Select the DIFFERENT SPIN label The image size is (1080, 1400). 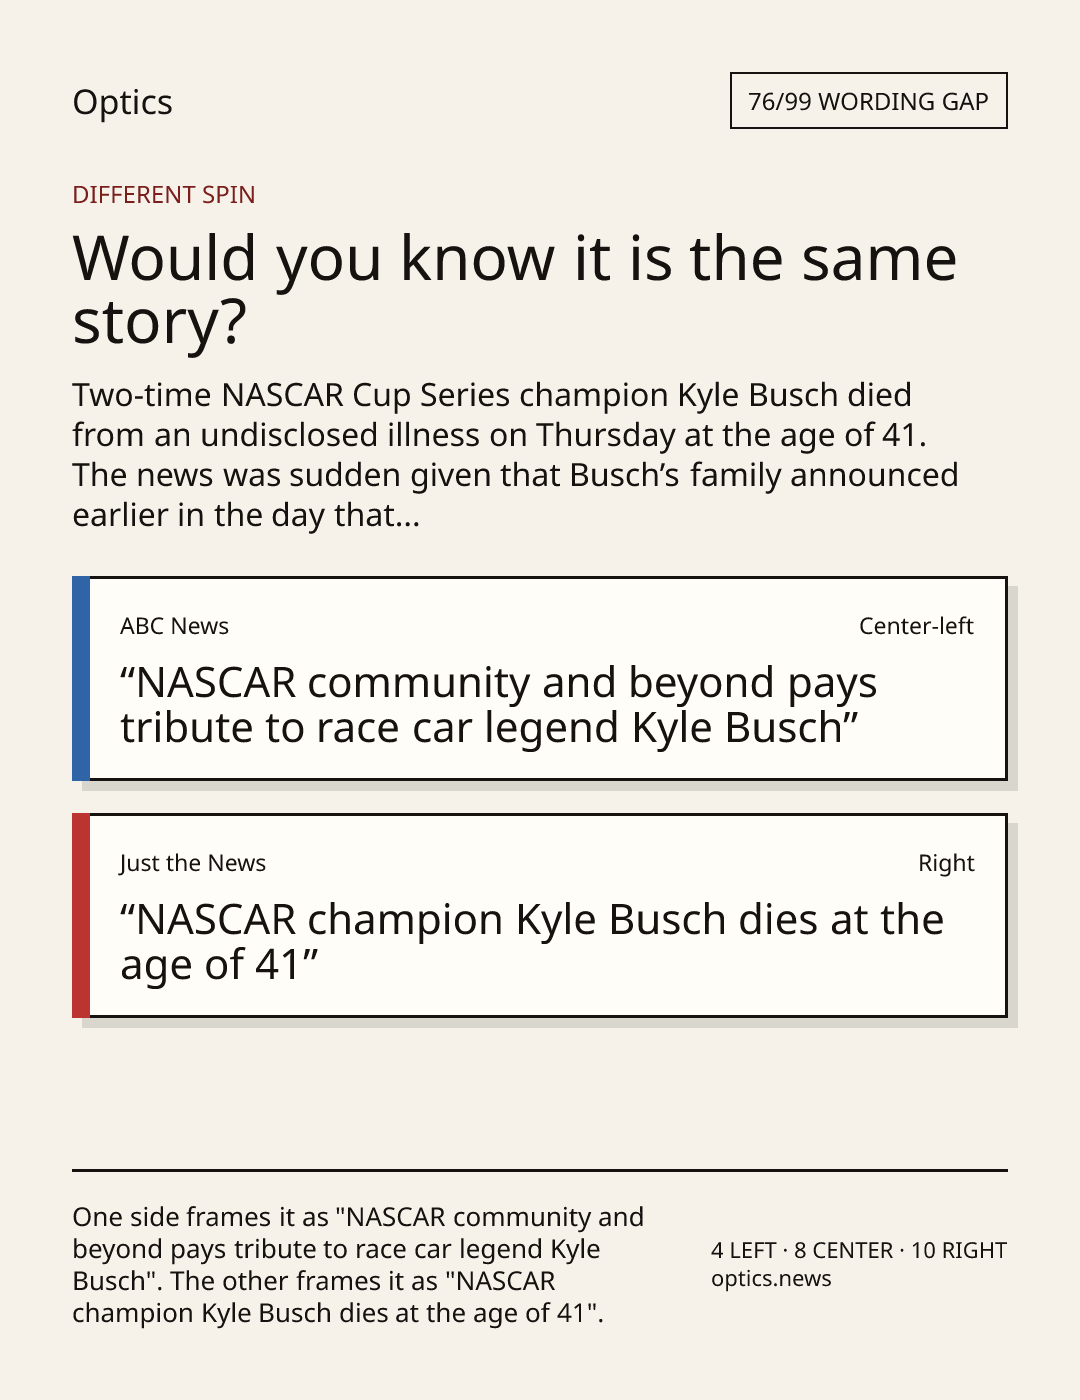164,194
